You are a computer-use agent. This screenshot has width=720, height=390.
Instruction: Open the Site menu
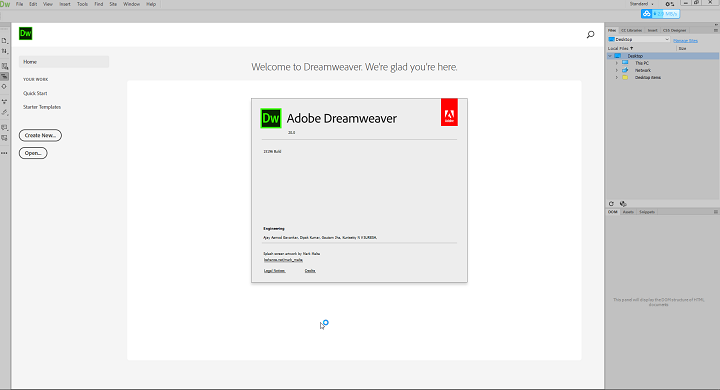point(113,4)
